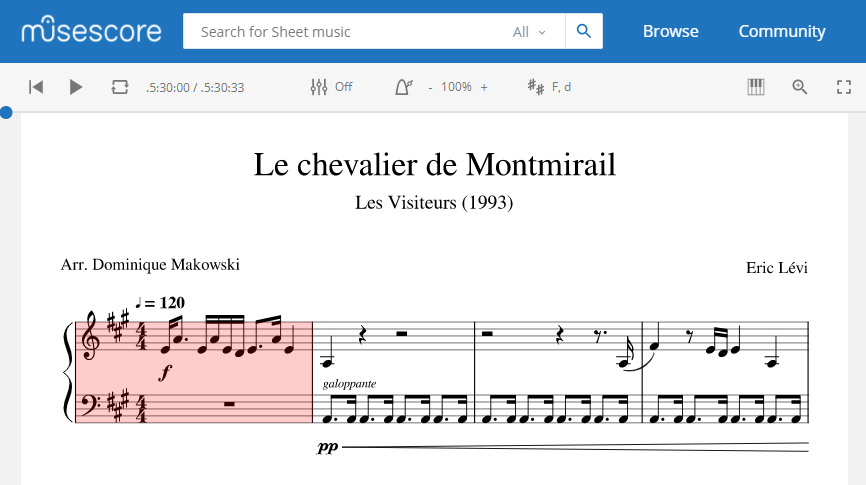Viewport: 866px width, 485px height.
Task: Start playback with the Play button
Action: pos(76,87)
